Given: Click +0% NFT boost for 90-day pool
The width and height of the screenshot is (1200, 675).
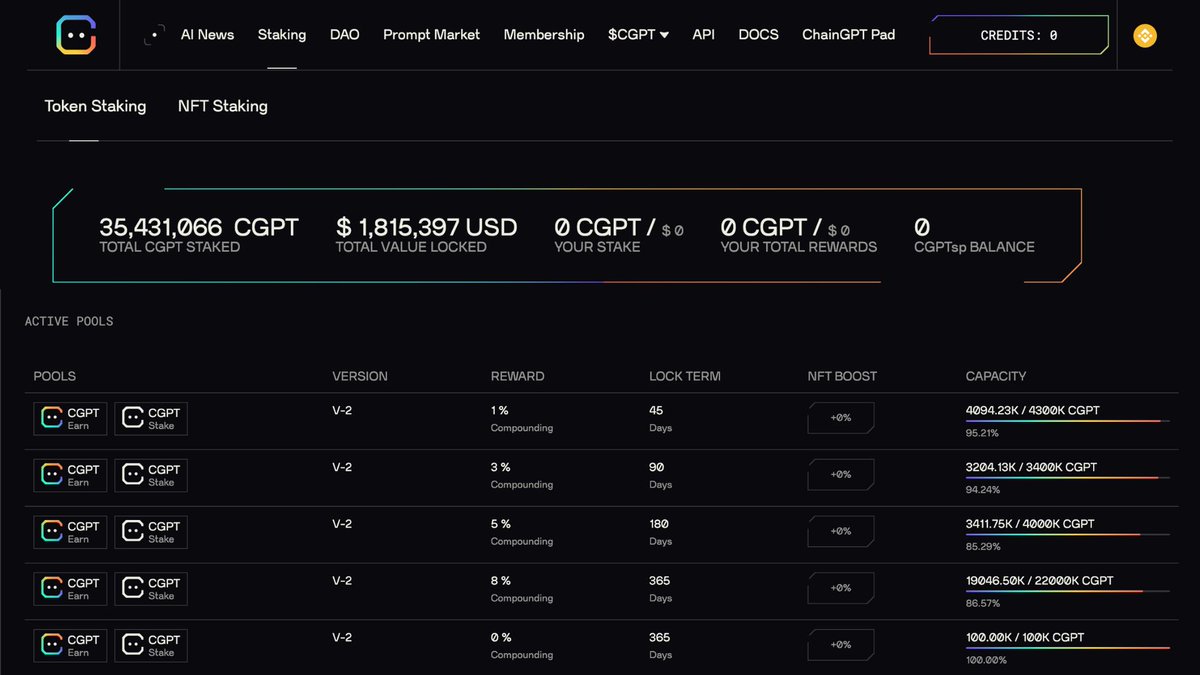Looking at the screenshot, I should click(841, 475).
